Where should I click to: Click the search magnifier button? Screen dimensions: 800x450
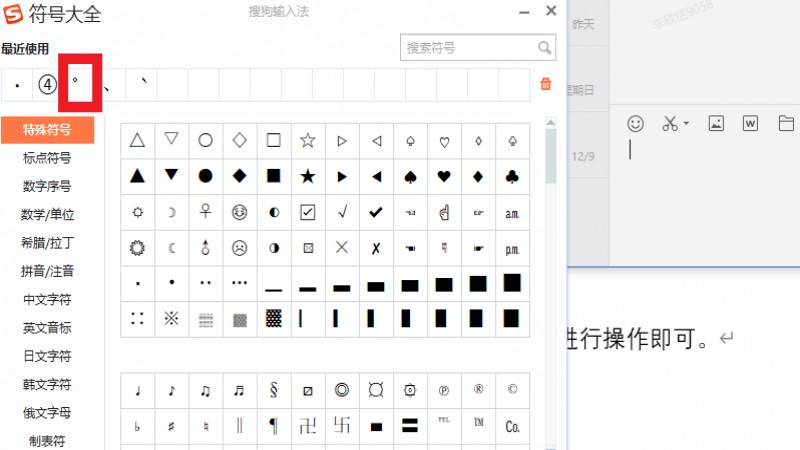[x=545, y=47]
